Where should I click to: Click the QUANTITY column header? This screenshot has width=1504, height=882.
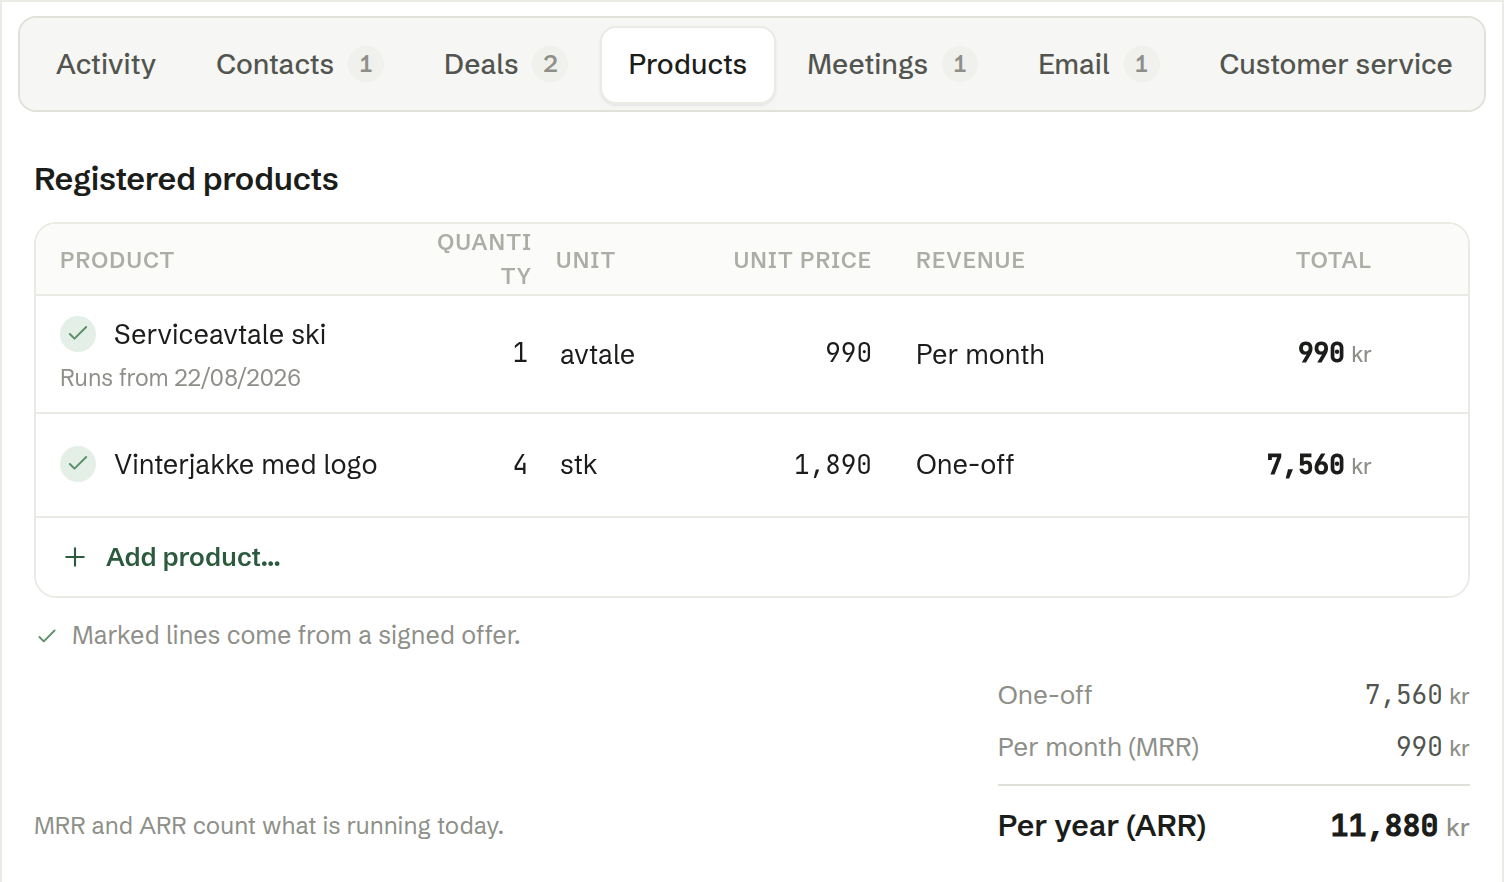tap(484, 259)
